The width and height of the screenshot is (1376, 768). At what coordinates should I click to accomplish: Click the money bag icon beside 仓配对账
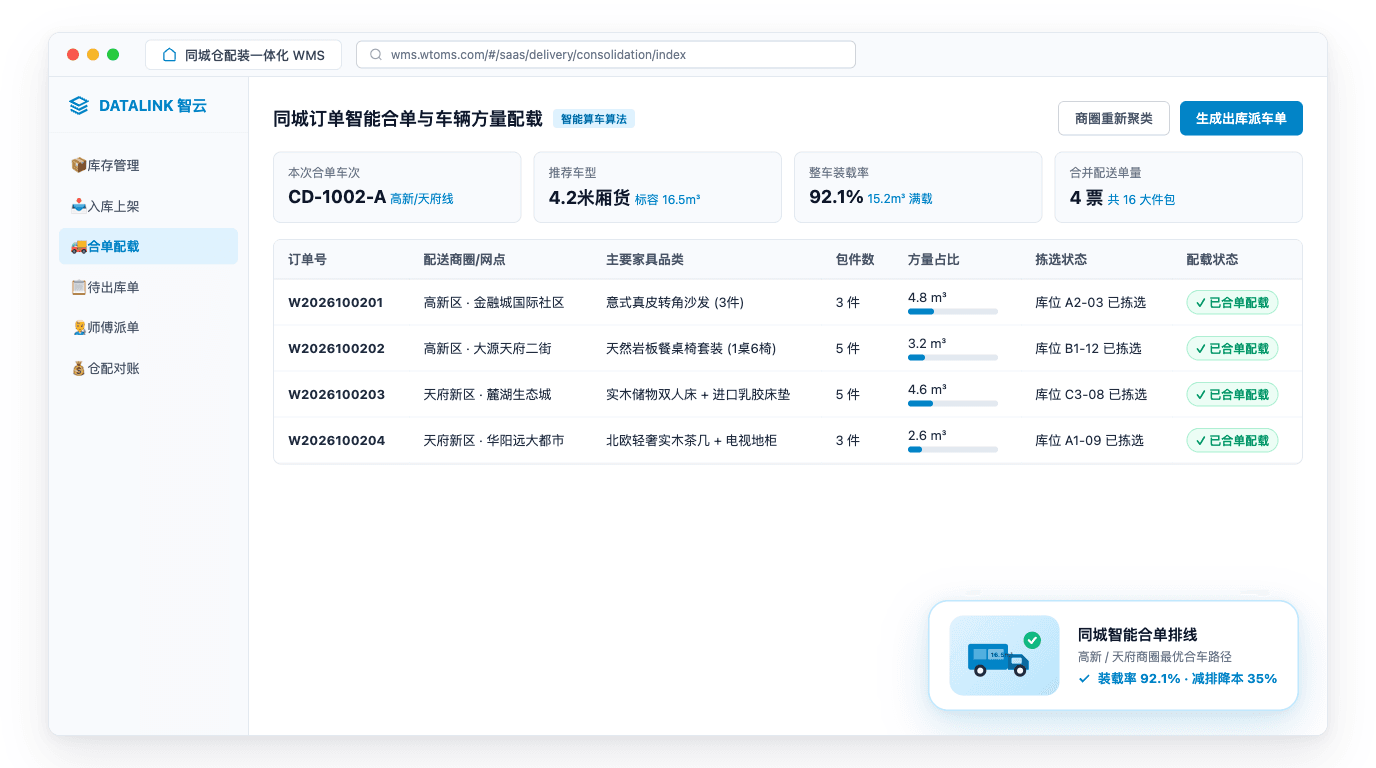coord(78,368)
